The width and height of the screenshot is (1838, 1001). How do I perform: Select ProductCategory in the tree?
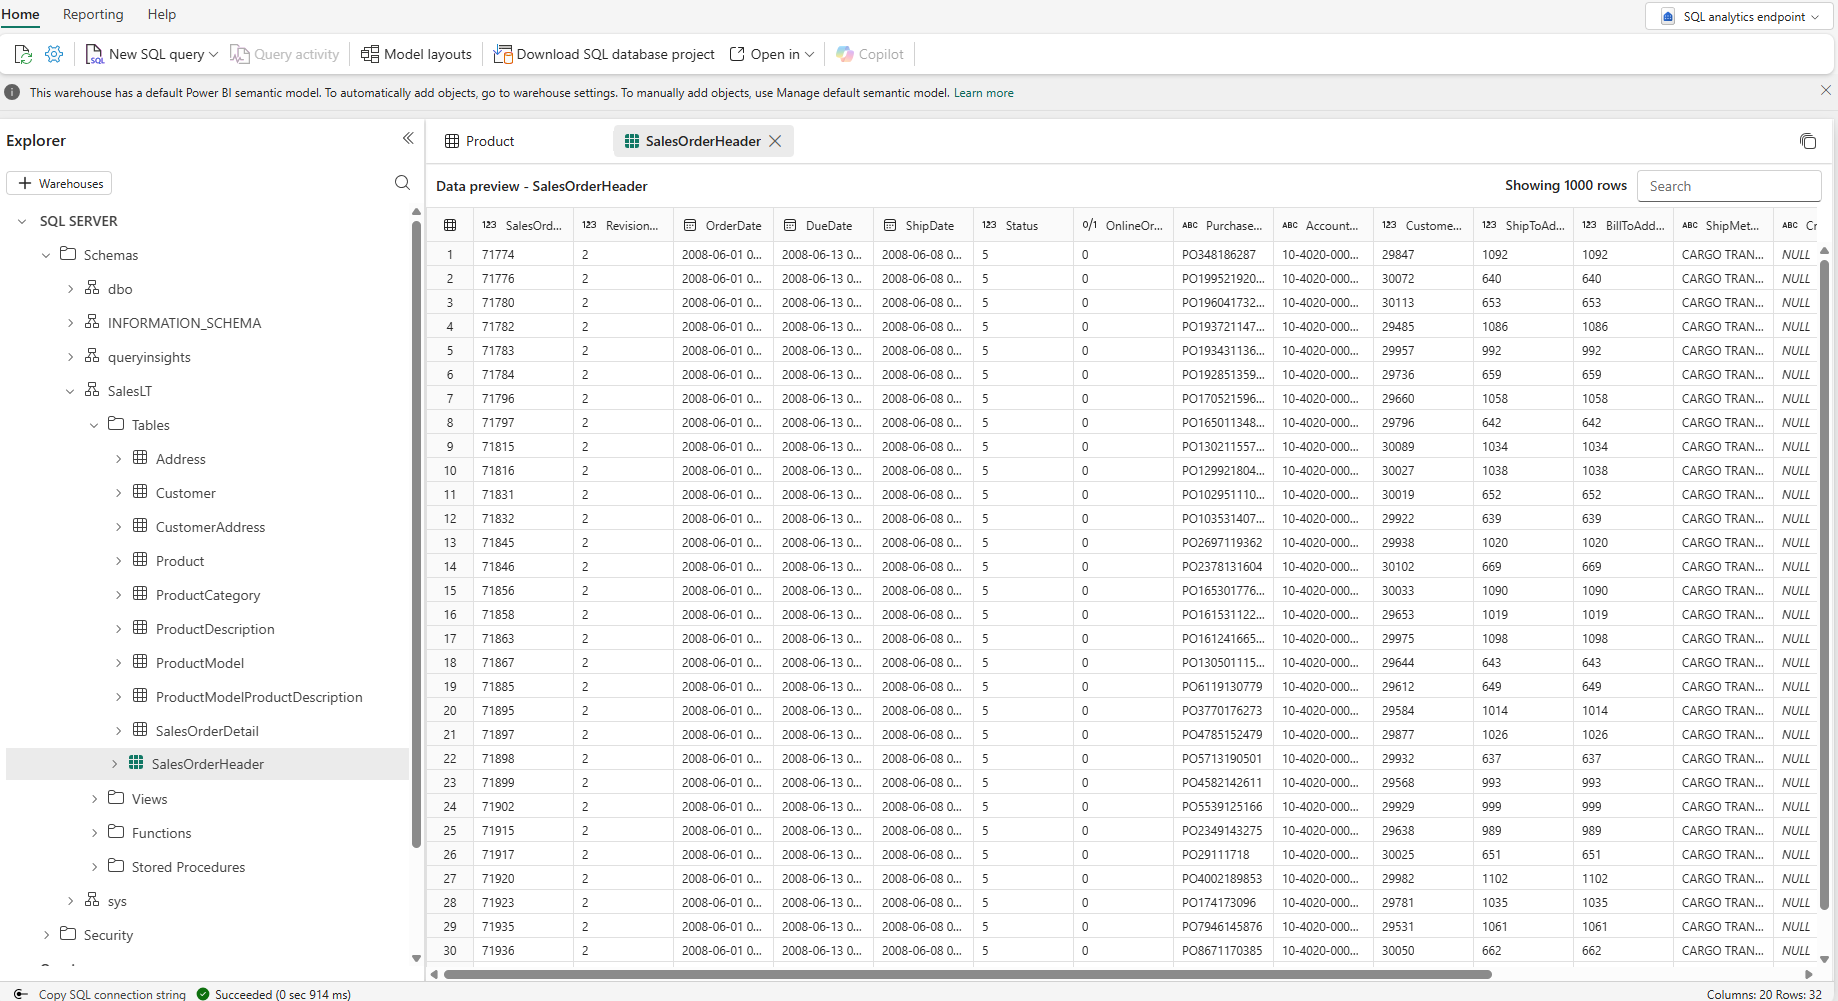[208, 595]
